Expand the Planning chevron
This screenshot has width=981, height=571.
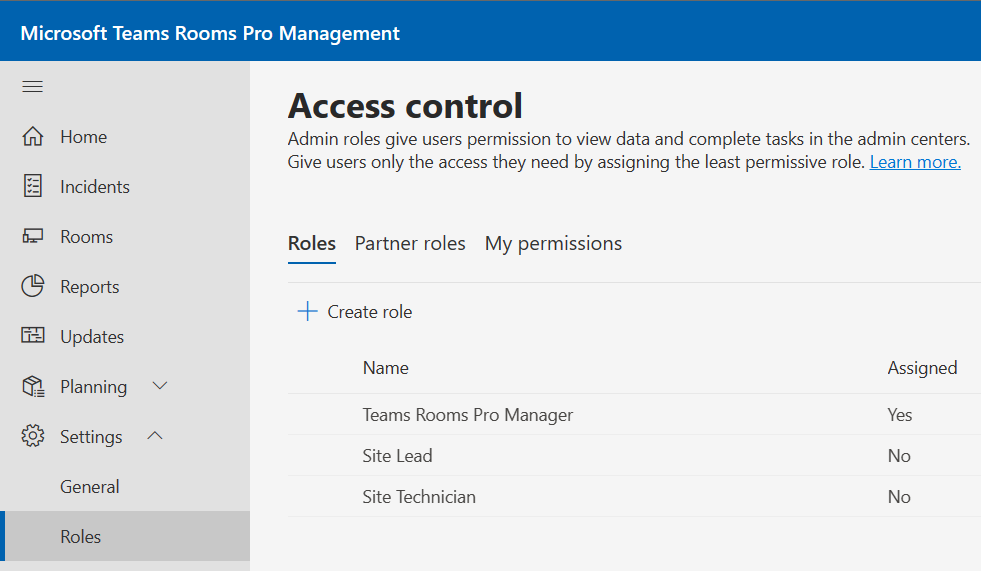[x=159, y=386]
